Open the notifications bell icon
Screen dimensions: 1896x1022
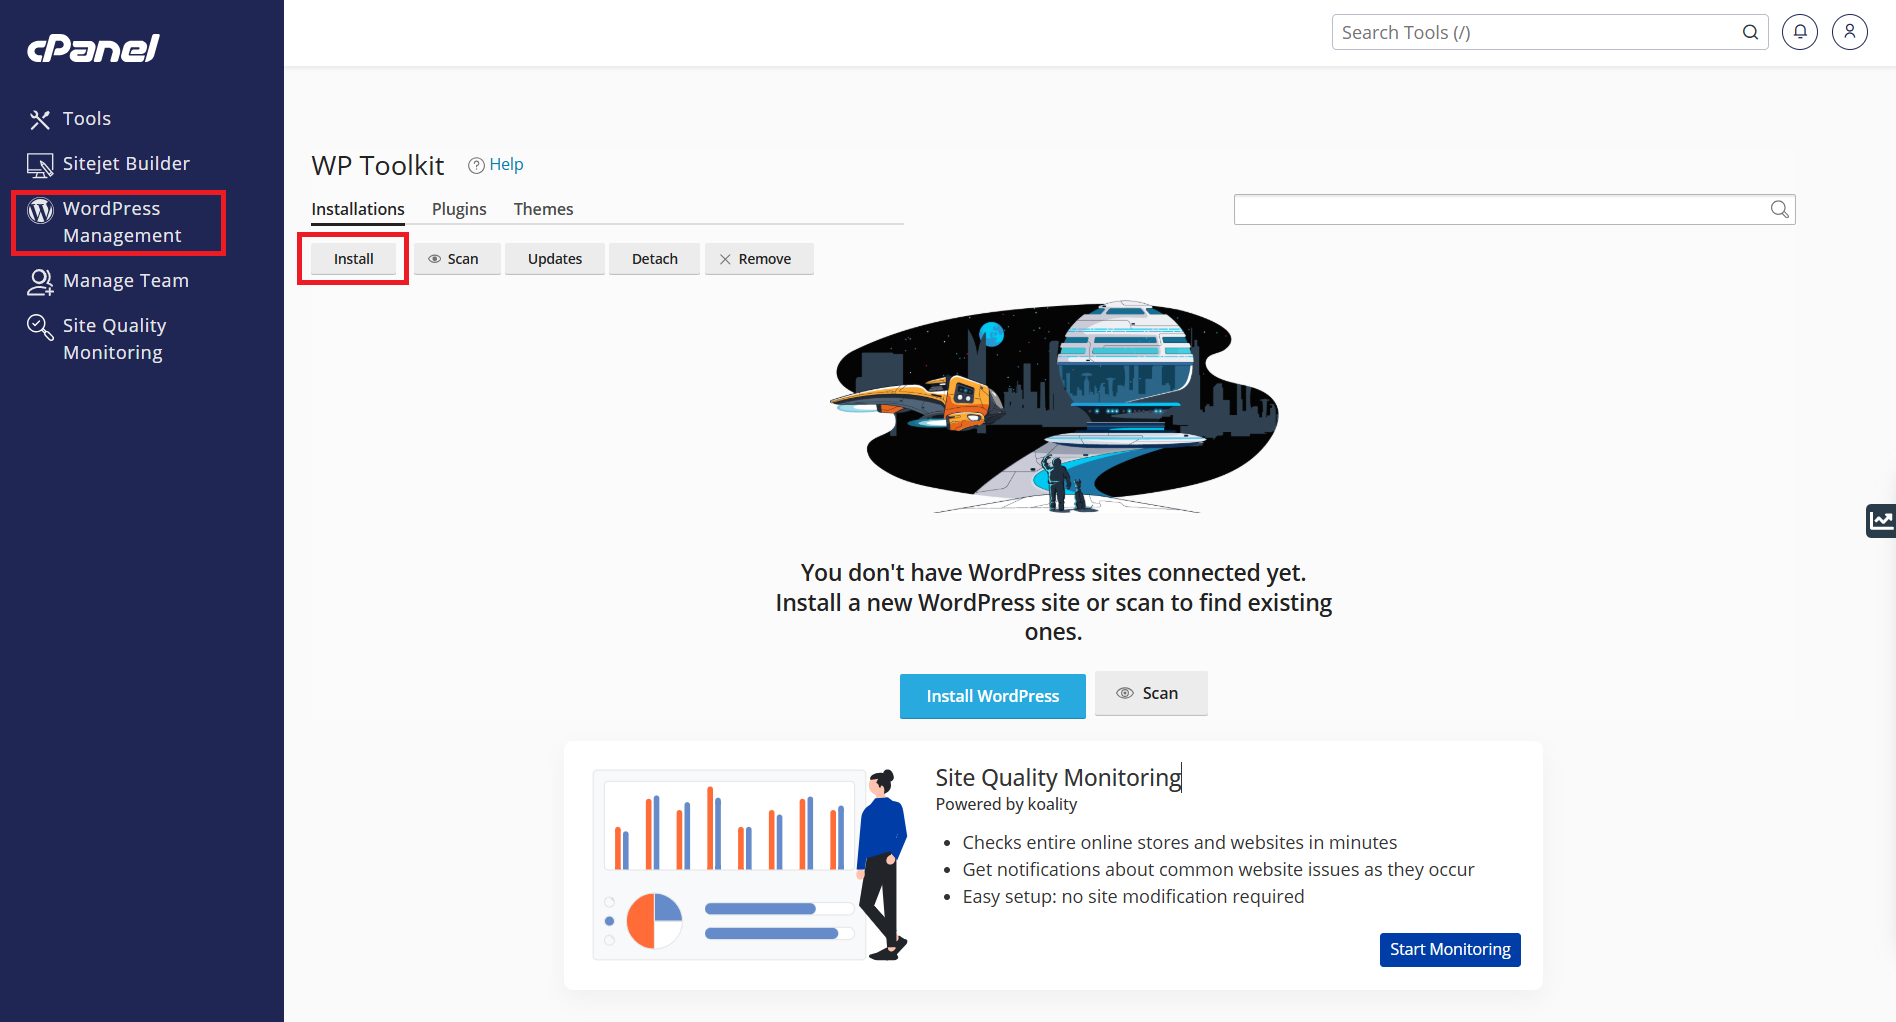click(1800, 32)
